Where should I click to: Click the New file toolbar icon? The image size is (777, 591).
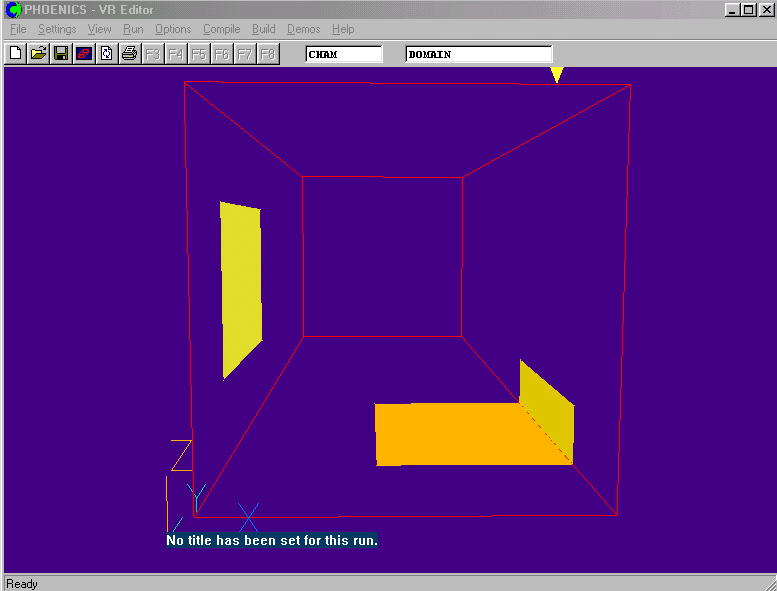point(15,54)
